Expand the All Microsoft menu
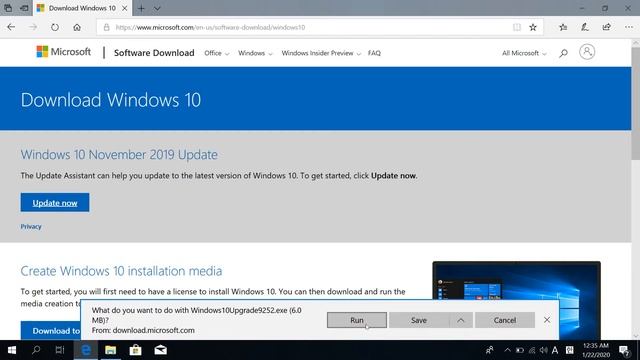Image resolution: width=640 pixels, height=360 pixels. 524,53
